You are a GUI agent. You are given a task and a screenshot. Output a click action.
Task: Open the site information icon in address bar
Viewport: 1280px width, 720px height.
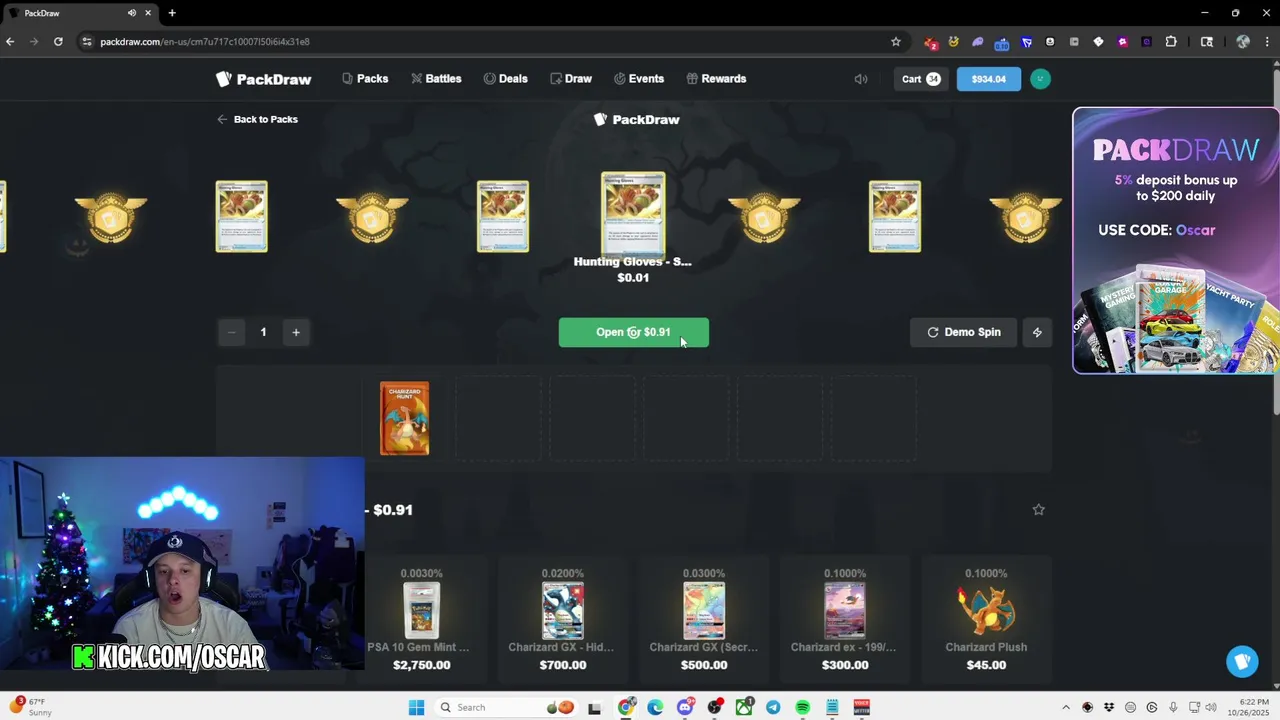click(x=87, y=41)
